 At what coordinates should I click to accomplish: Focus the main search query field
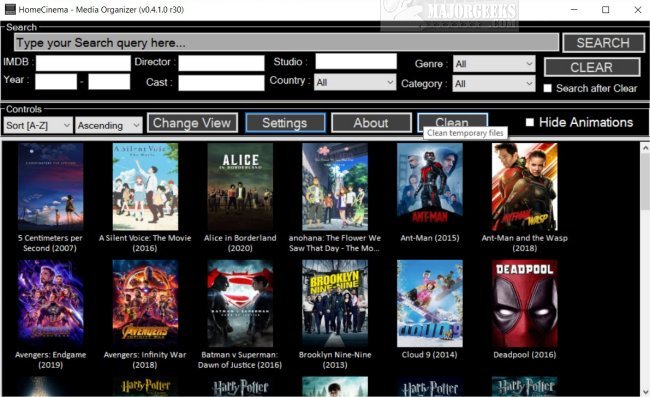[286, 43]
